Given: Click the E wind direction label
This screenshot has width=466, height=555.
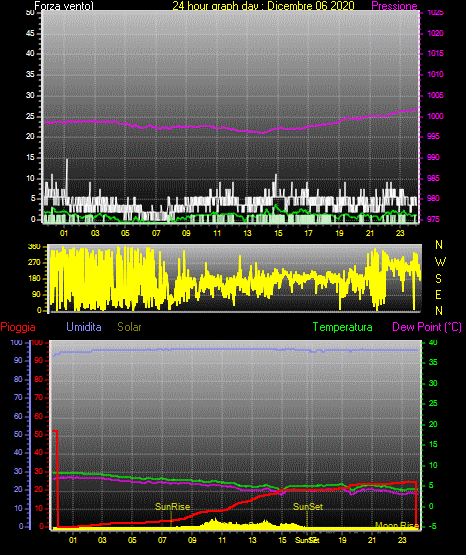Looking at the screenshot, I should pos(438,294).
